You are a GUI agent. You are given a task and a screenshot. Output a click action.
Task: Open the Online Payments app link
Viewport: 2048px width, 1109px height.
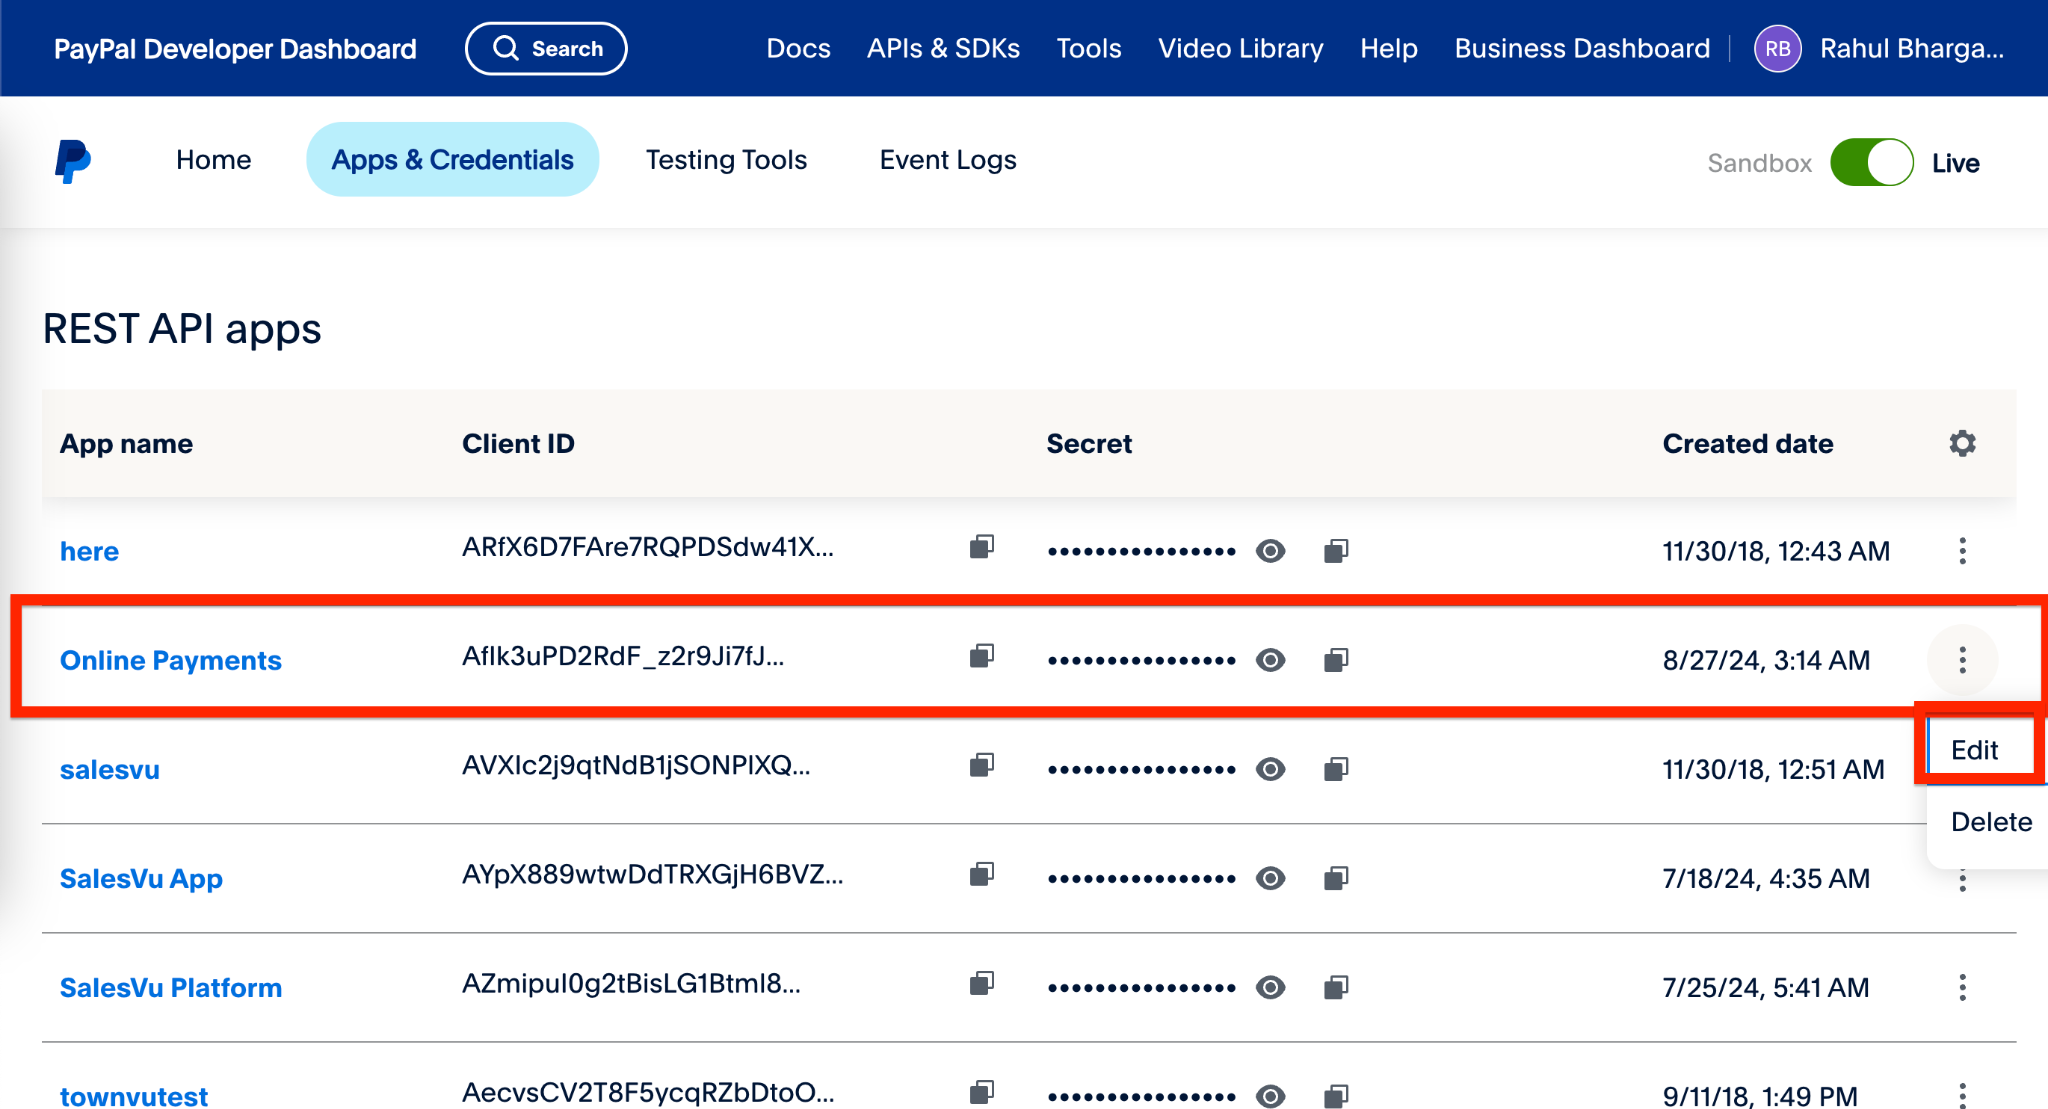tap(171, 660)
